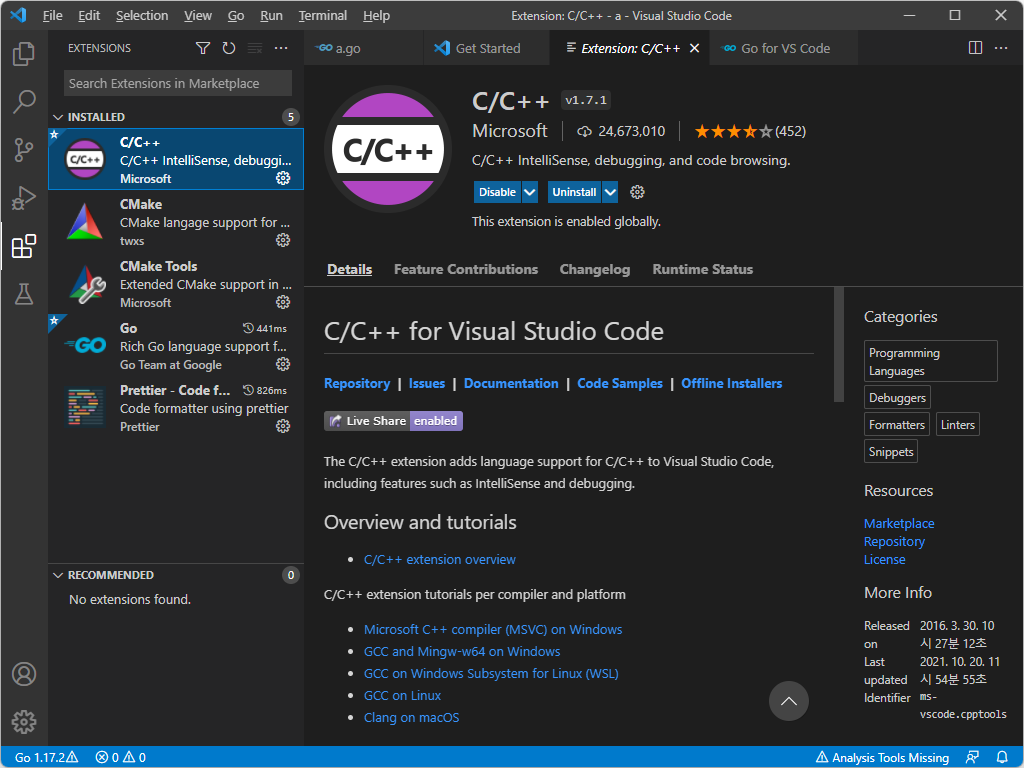Open Disable dropdown arrow

coord(530,192)
